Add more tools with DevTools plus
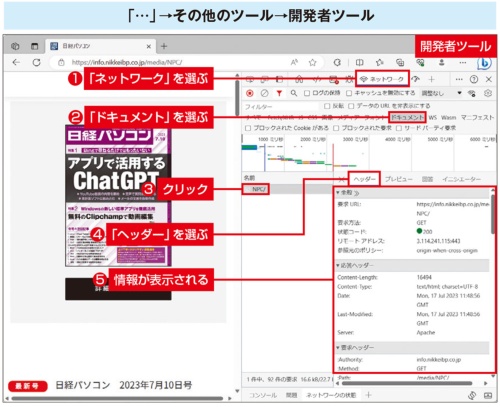 pos(432,79)
